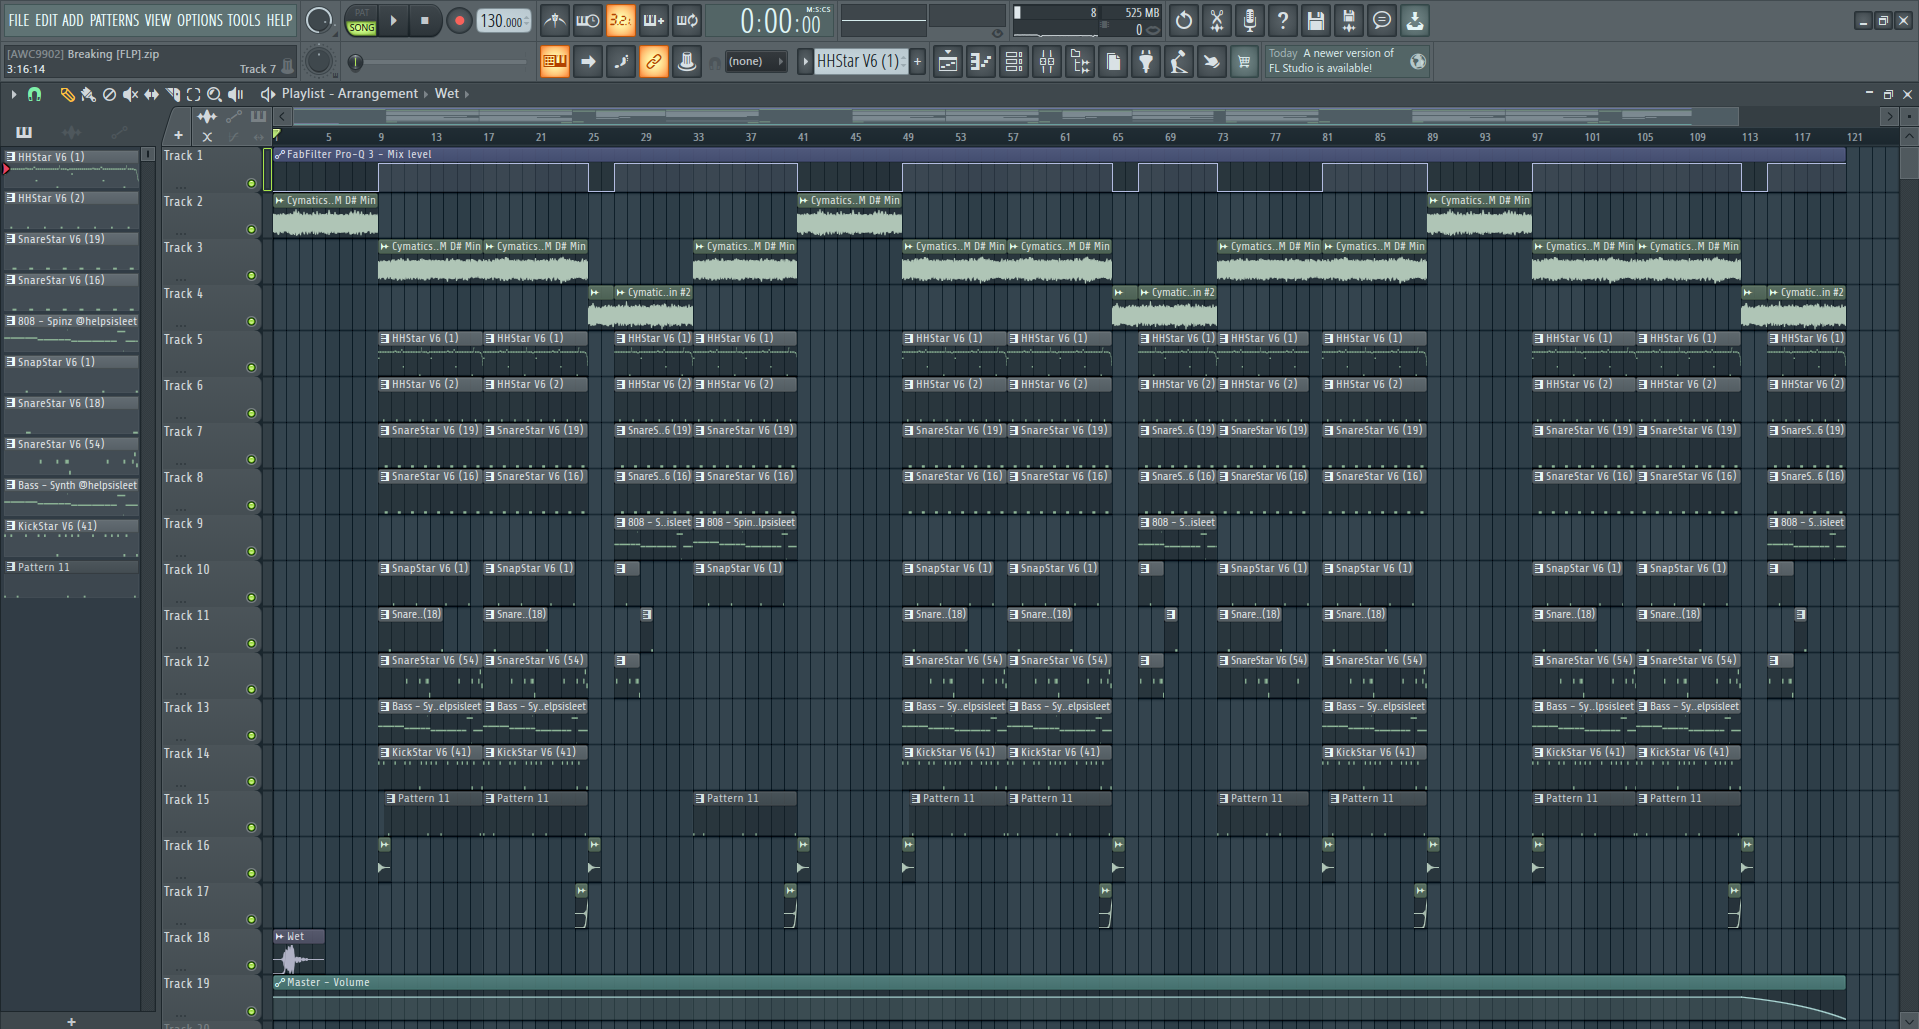The width and height of the screenshot is (1919, 1029).
Task: Expand the pattern menu arrow beside HHStar V6 (1)
Action: tap(805, 62)
